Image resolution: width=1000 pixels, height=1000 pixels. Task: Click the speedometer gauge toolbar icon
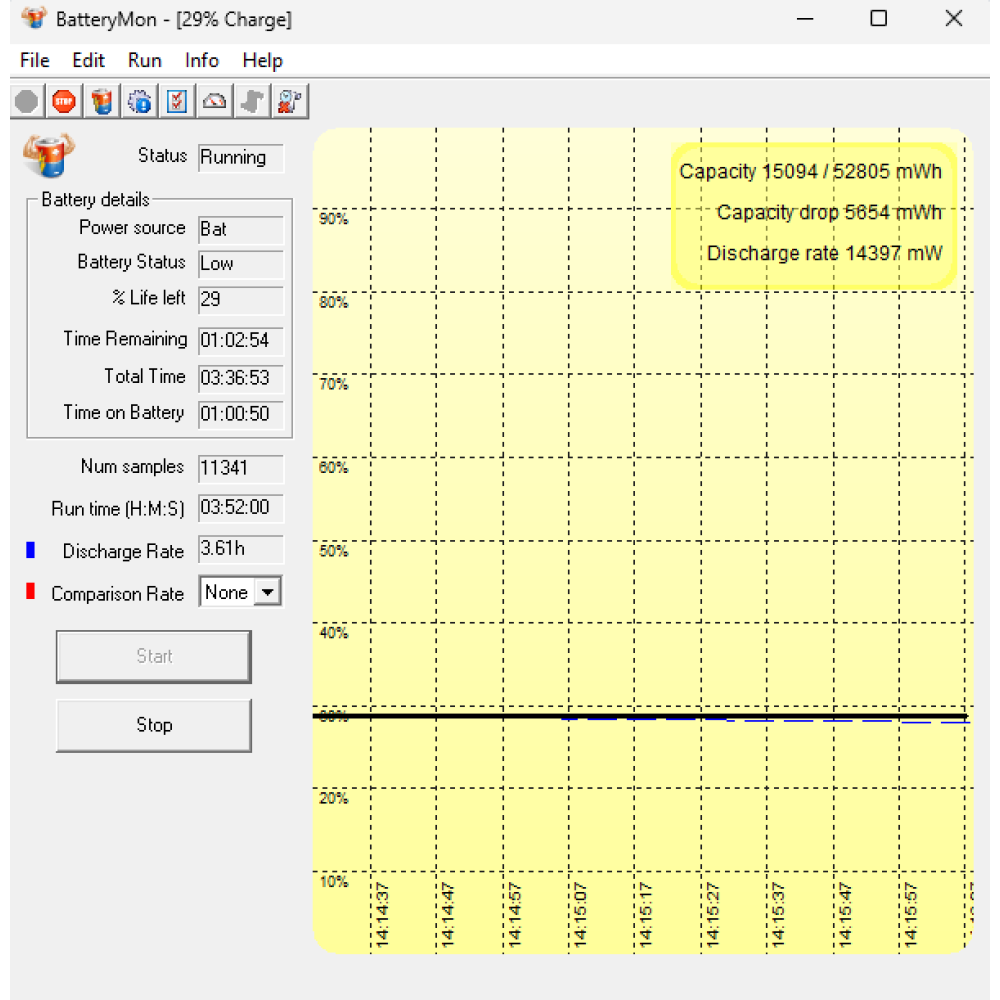tap(215, 101)
